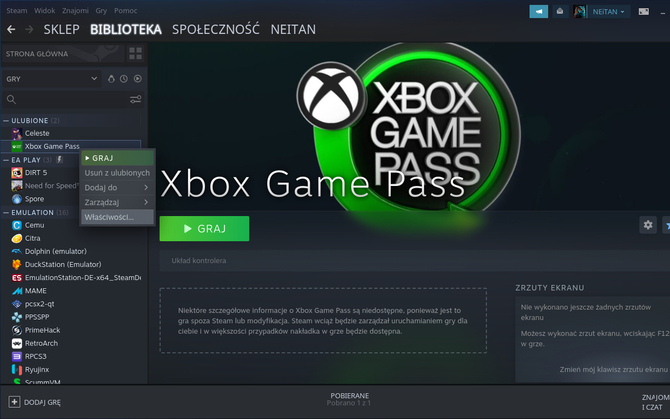
Task: Switch to the BIBLIOTEKA tab
Action: (x=126, y=29)
